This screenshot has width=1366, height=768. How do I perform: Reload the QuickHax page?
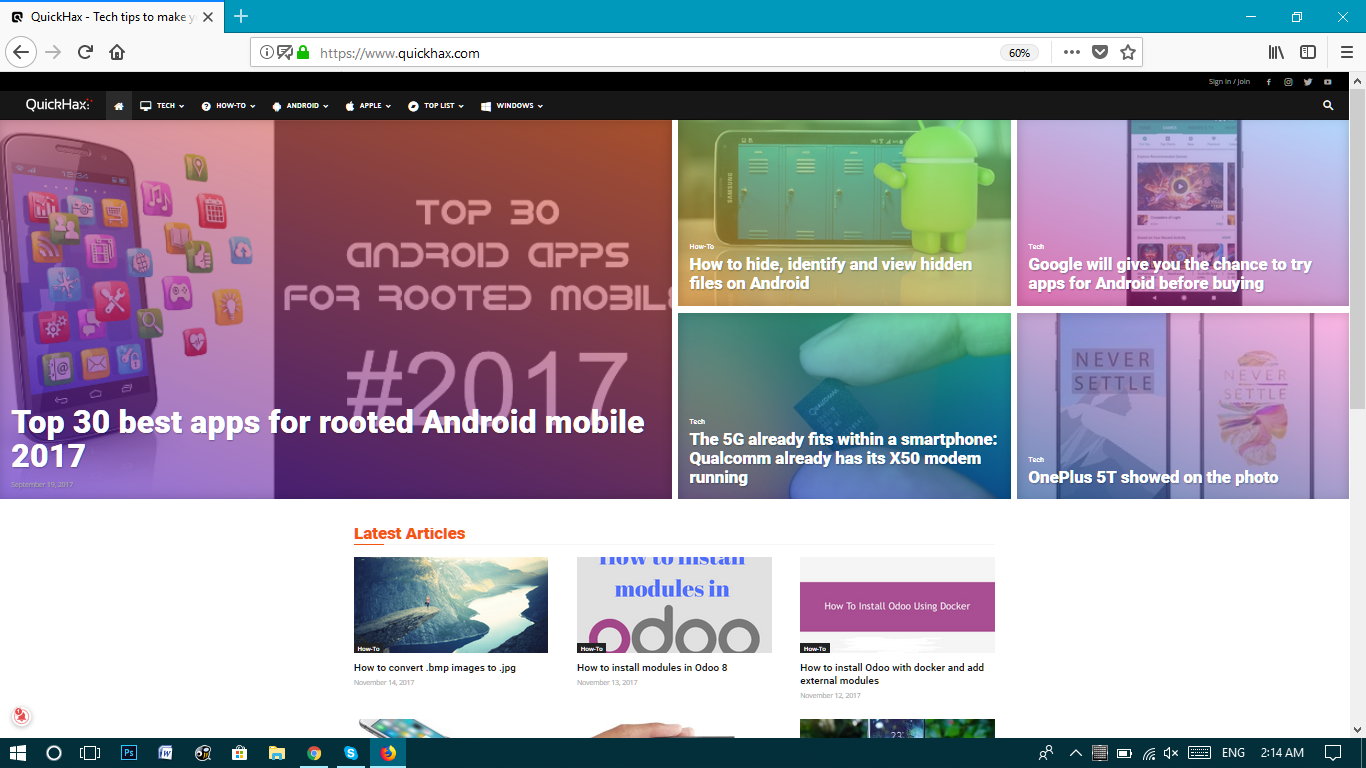[x=85, y=52]
